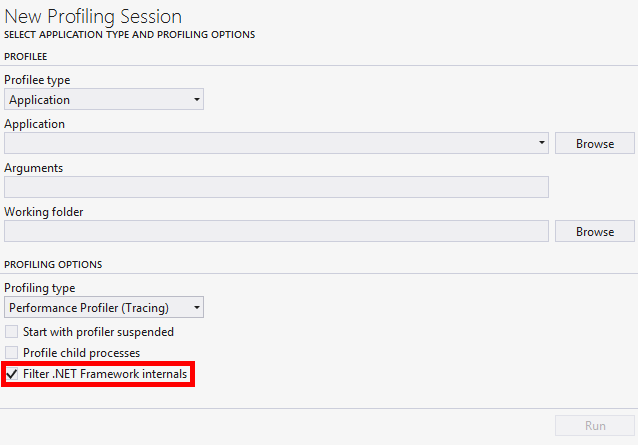Browse for the application executable
638x445 pixels.
(x=594, y=143)
